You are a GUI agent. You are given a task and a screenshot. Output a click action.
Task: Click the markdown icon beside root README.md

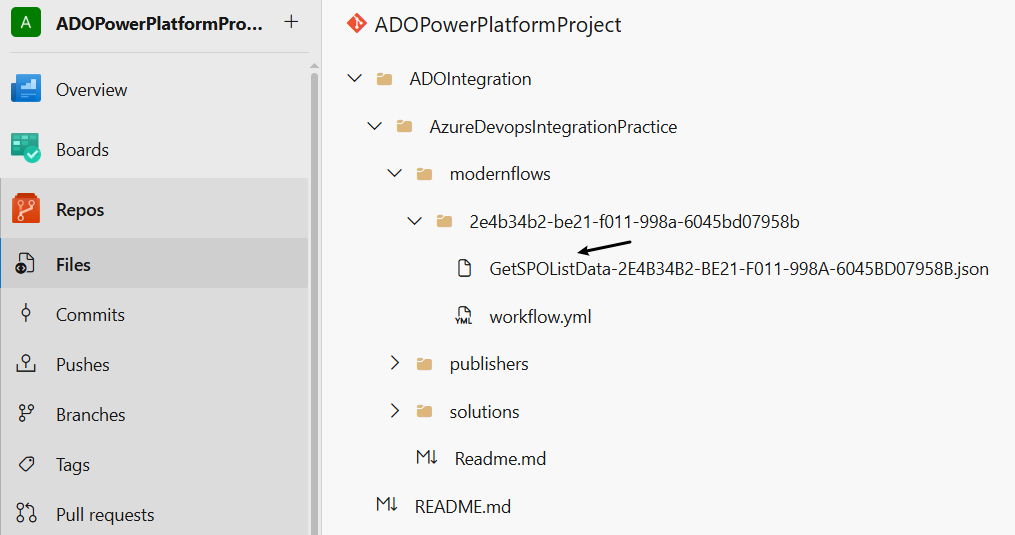(x=387, y=505)
